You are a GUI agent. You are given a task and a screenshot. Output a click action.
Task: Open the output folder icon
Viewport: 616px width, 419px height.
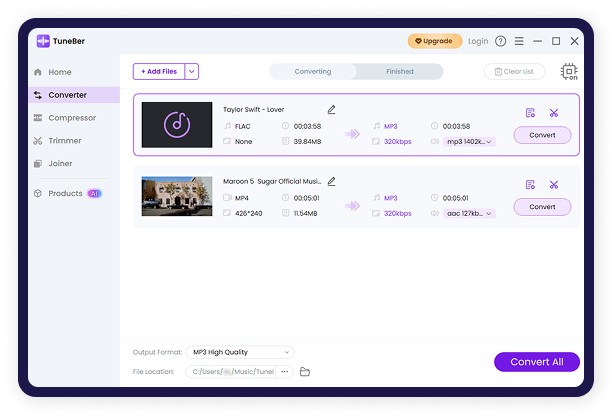click(x=305, y=371)
